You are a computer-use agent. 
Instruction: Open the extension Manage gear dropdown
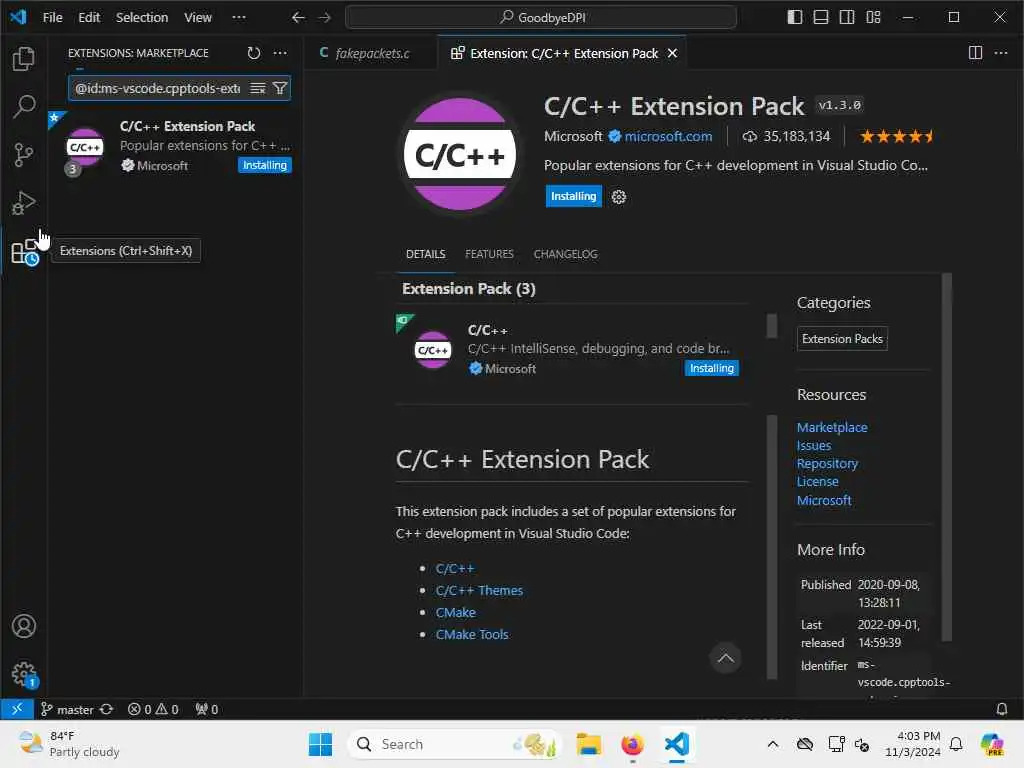(618, 197)
